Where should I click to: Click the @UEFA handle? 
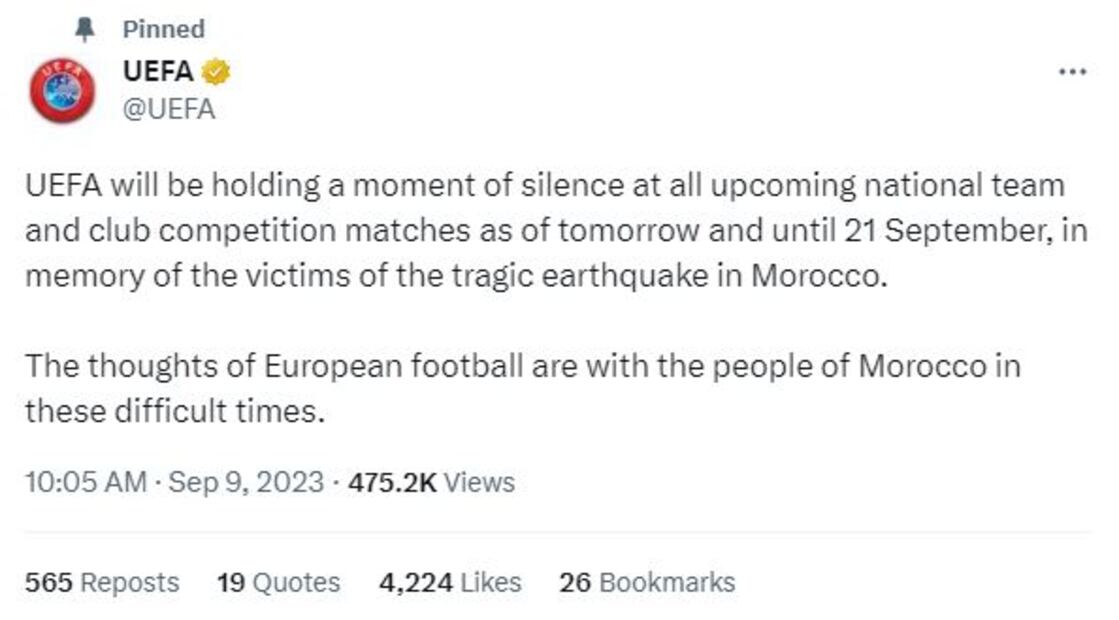click(x=168, y=109)
